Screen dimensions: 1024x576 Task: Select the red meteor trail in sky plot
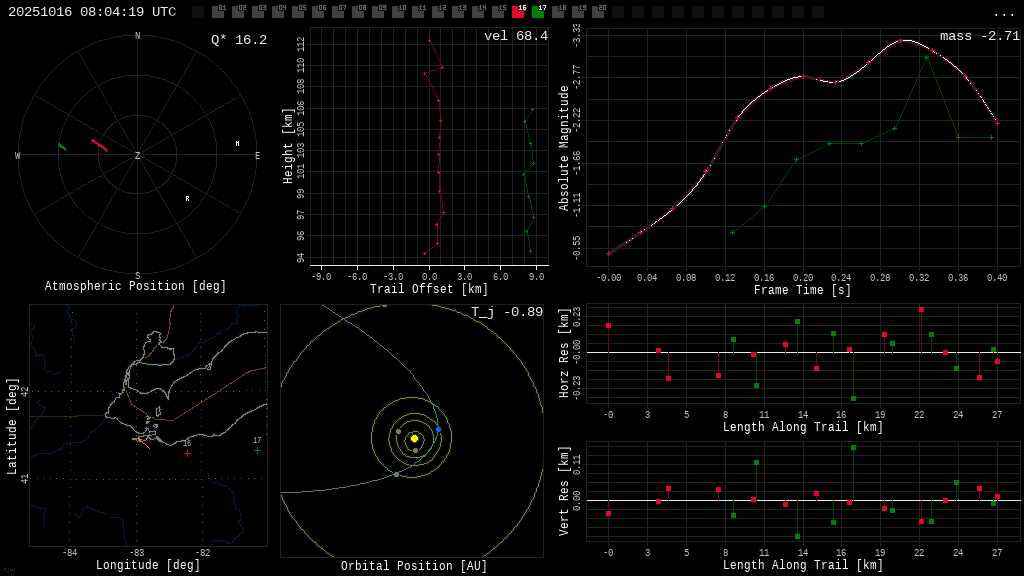99,145
